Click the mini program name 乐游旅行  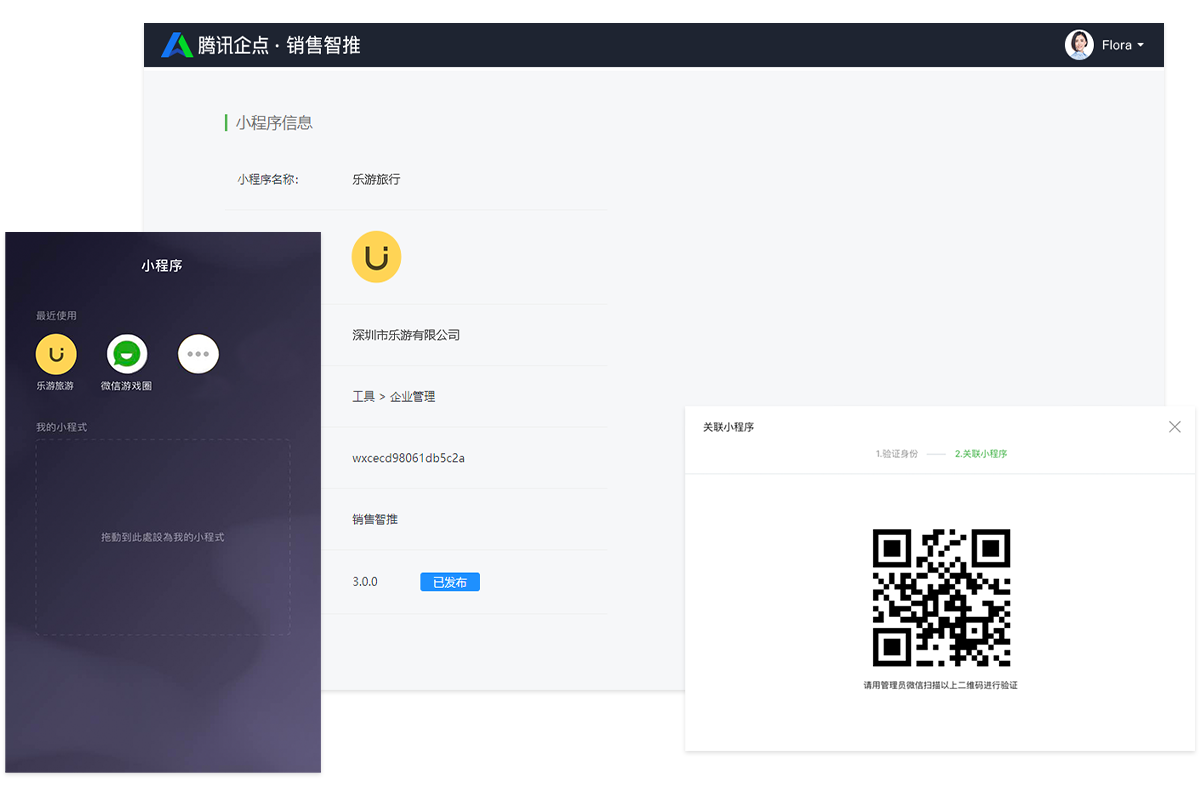click(x=376, y=180)
